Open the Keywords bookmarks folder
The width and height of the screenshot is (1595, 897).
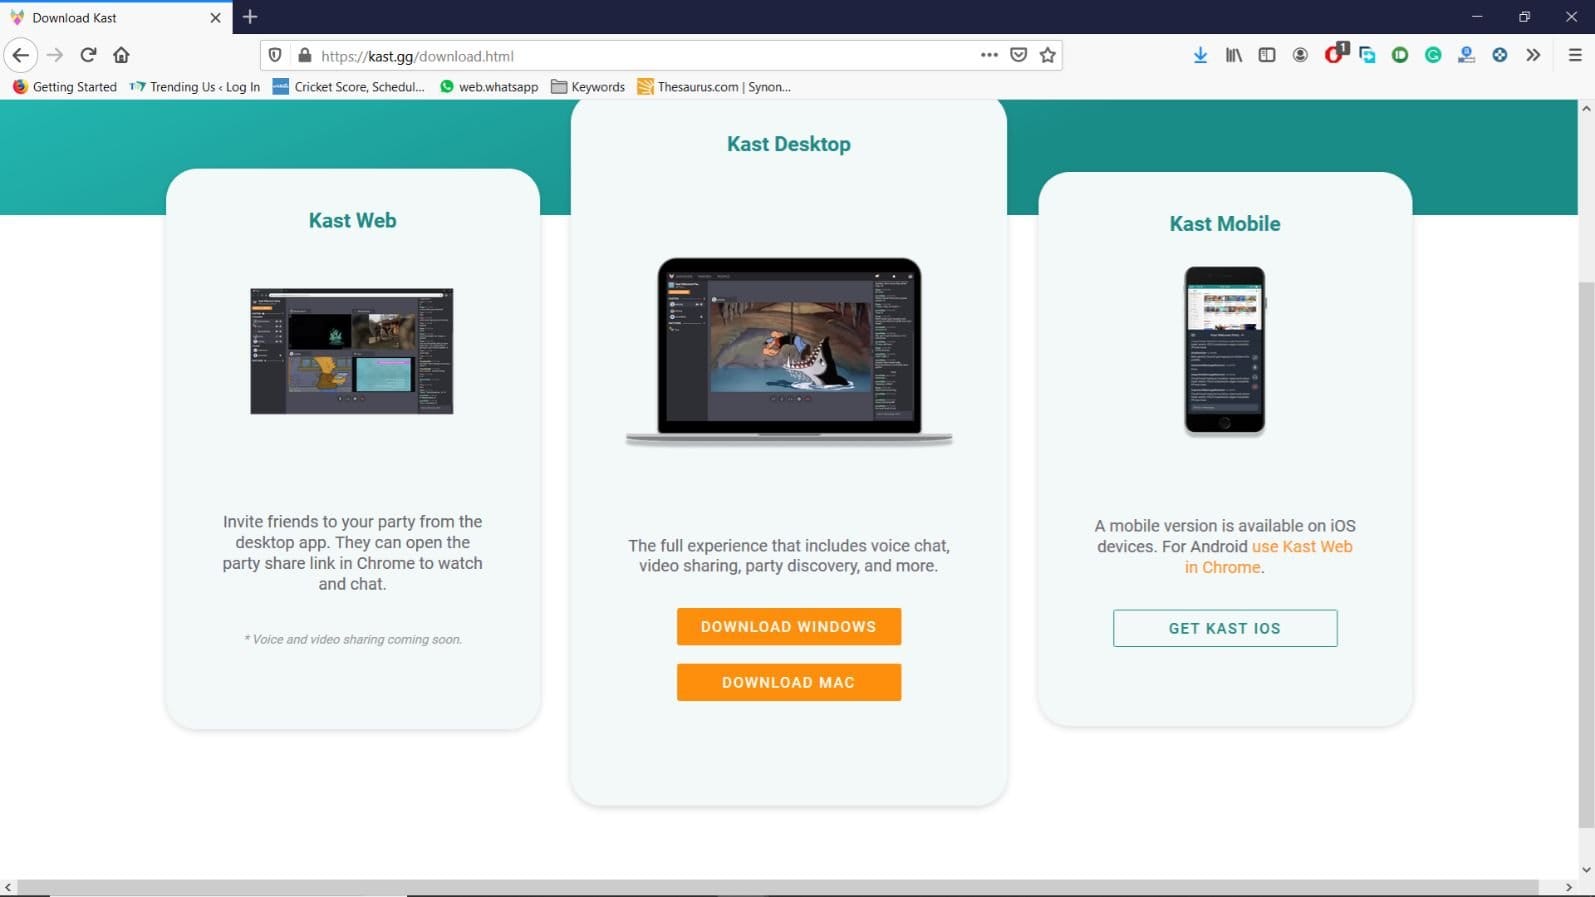point(588,87)
